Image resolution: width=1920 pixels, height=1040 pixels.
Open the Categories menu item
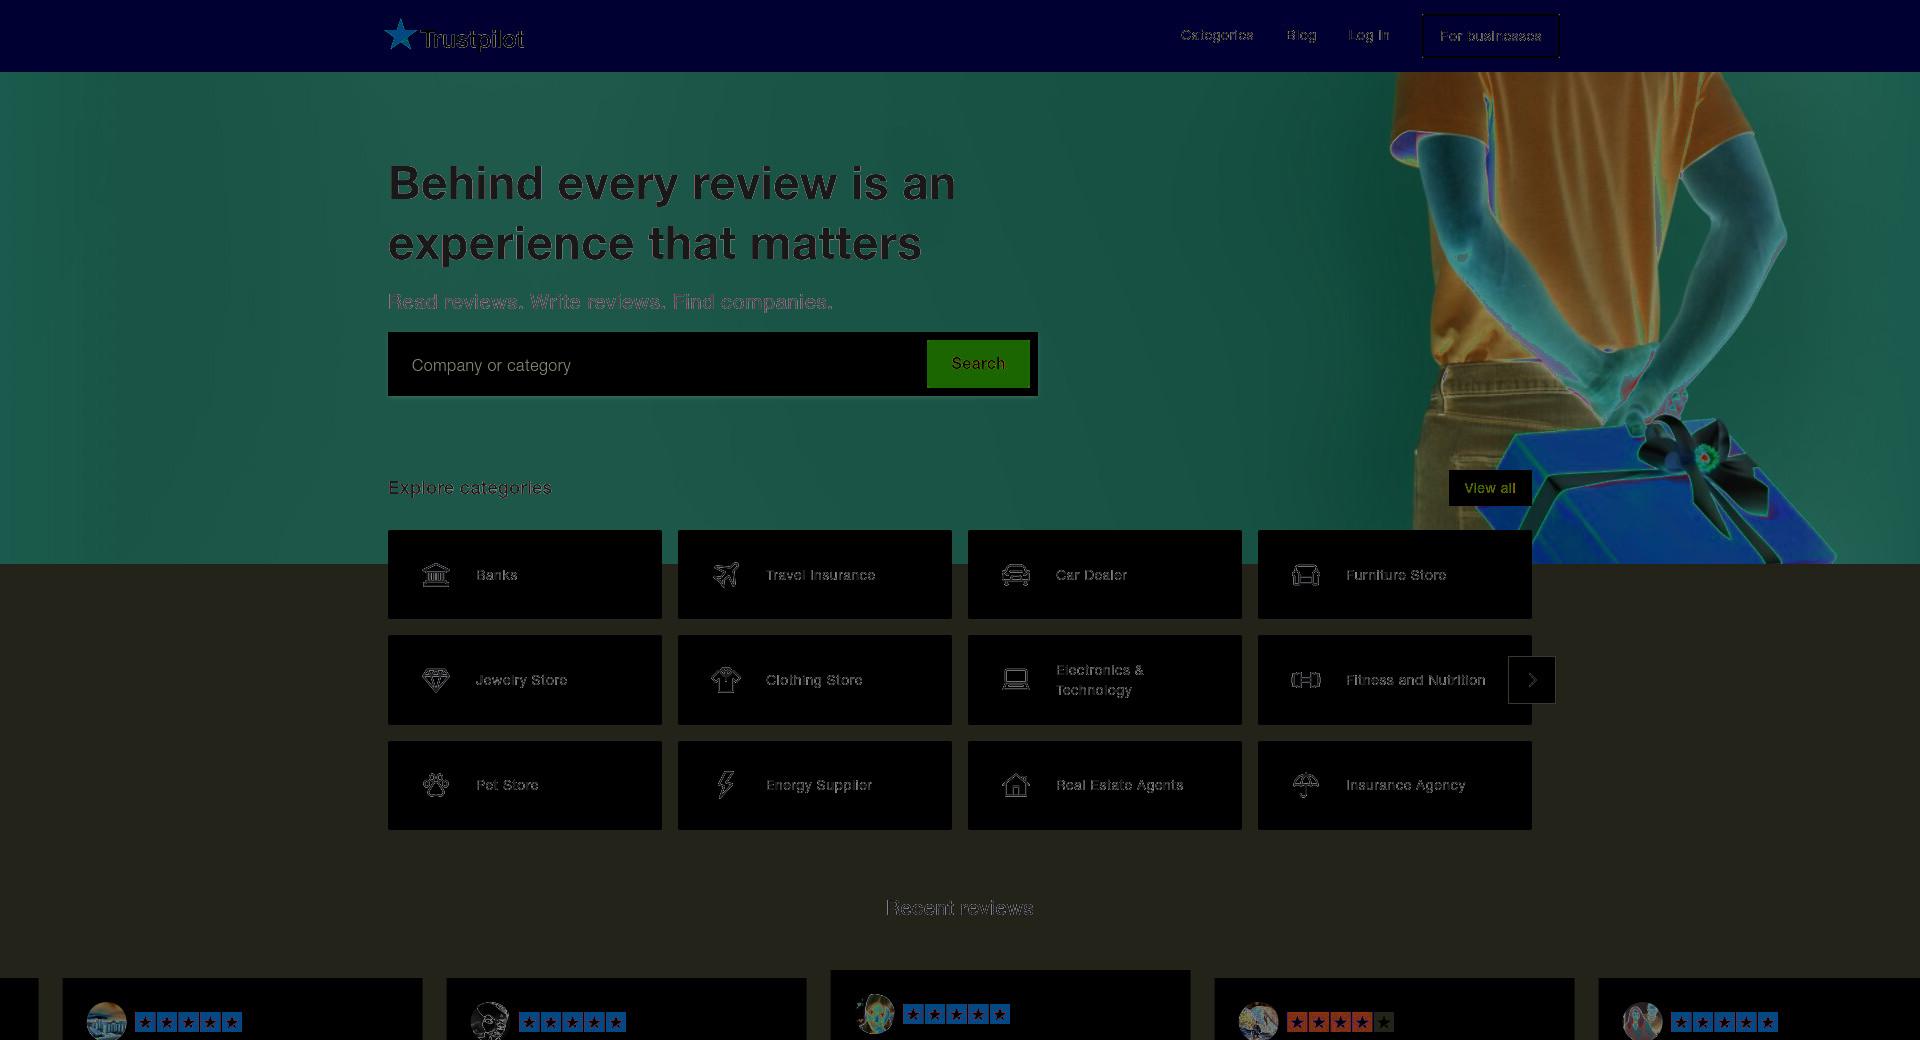click(1217, 35)
